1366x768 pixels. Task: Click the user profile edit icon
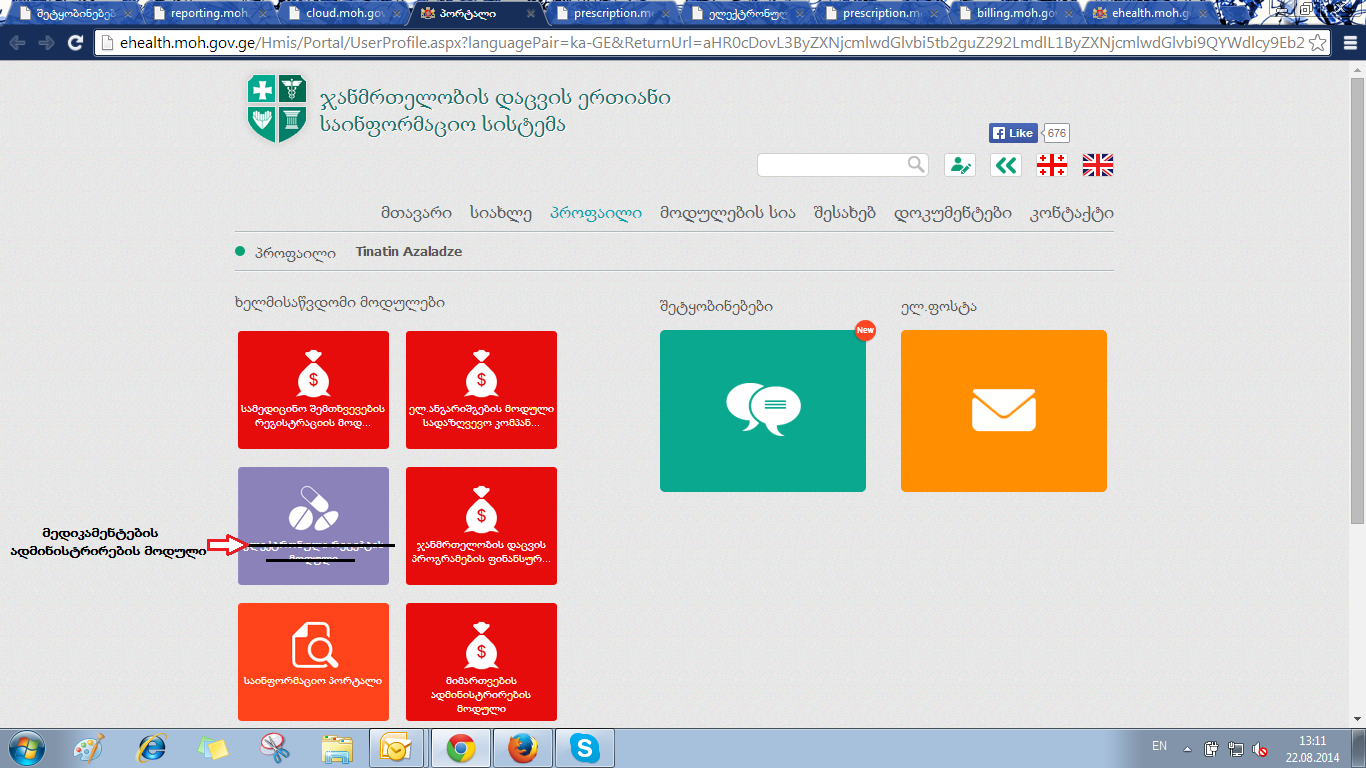[959, 166]
